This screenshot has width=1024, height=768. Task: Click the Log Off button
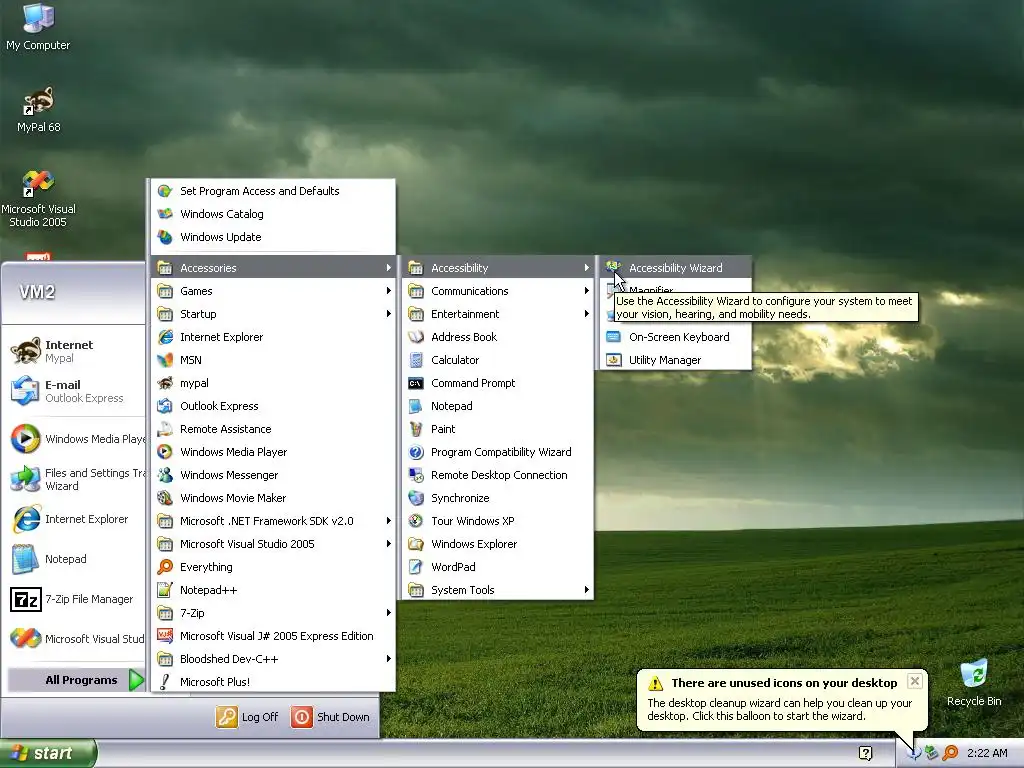(x=248, y=717)
